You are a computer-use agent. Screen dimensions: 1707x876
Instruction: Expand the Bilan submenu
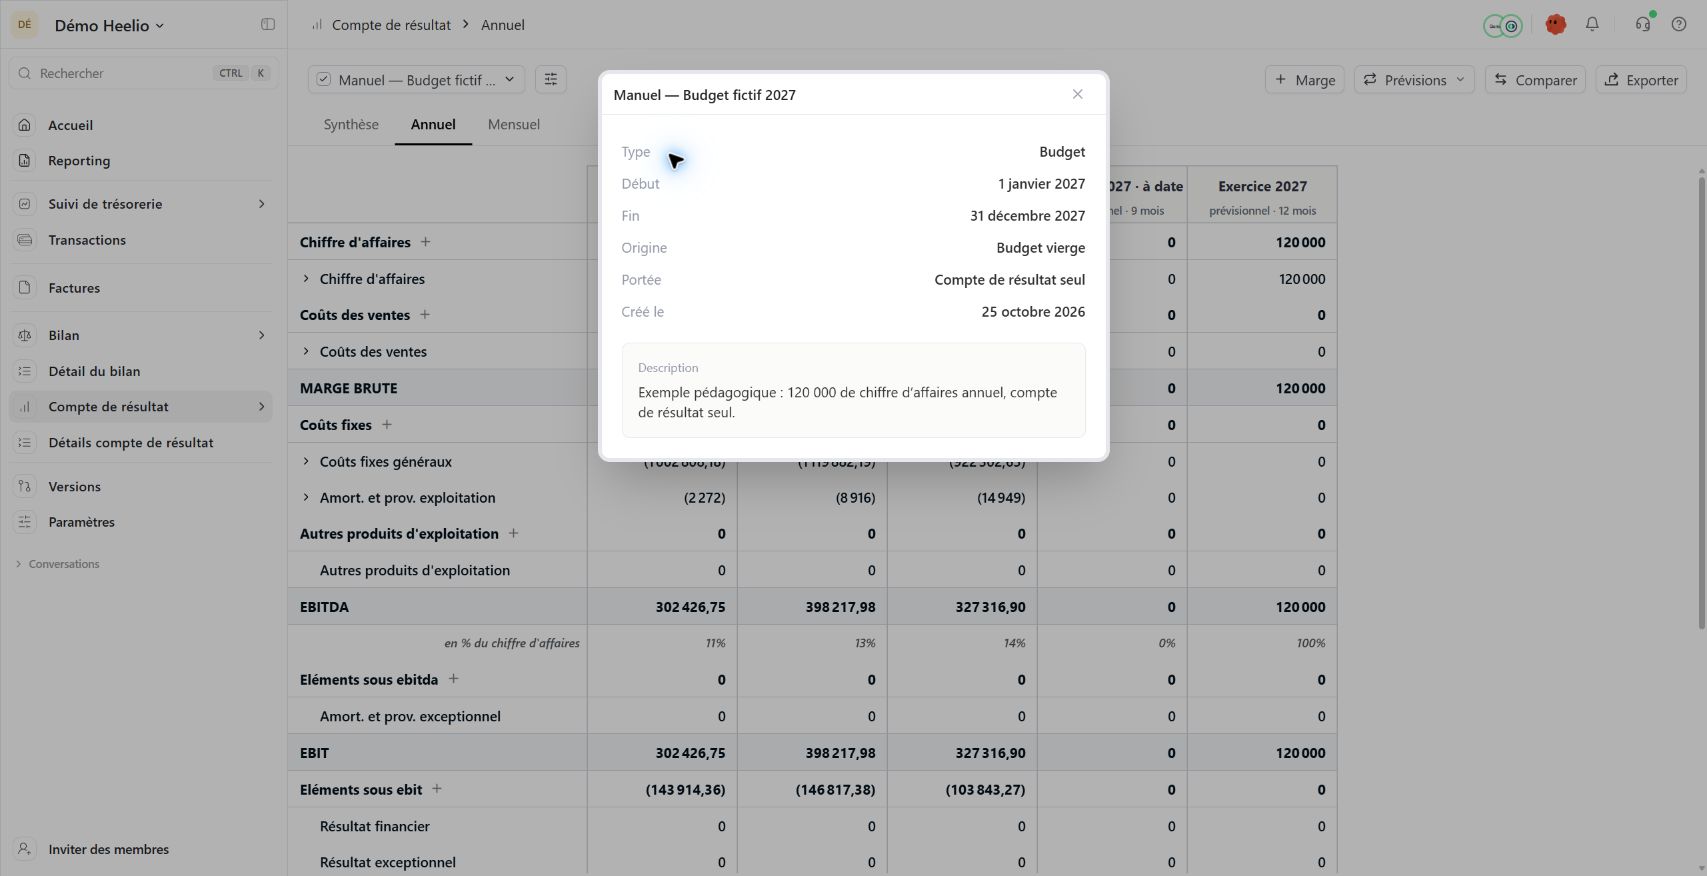click(262, 335)
